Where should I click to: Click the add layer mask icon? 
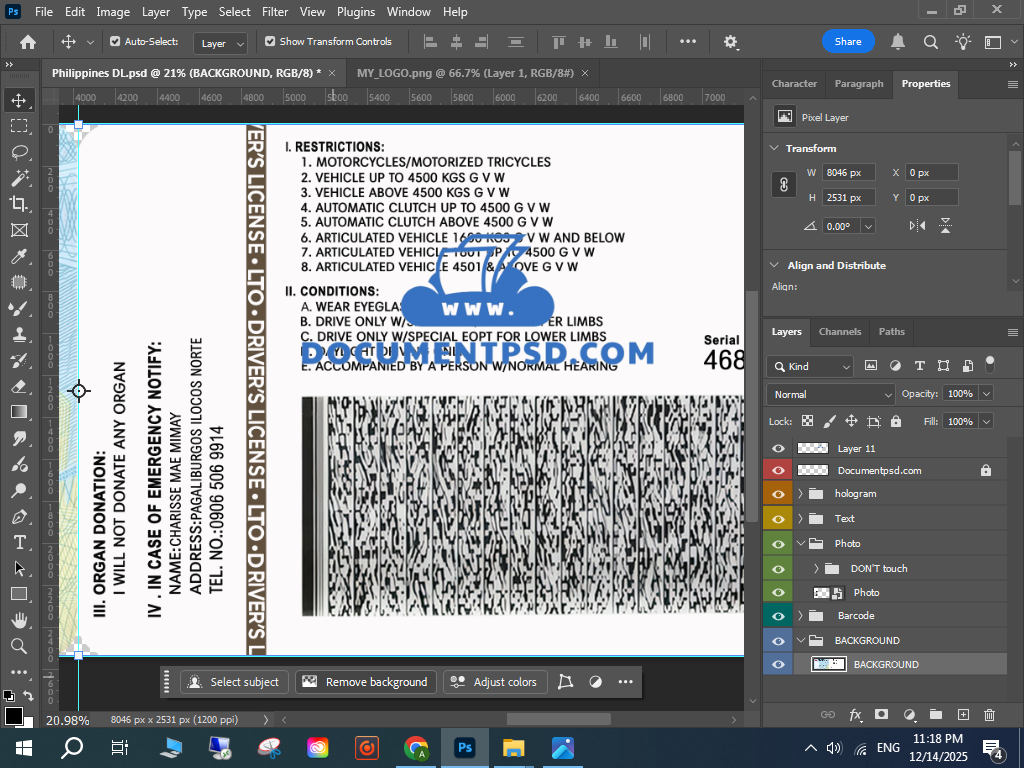tap(881, 715)
